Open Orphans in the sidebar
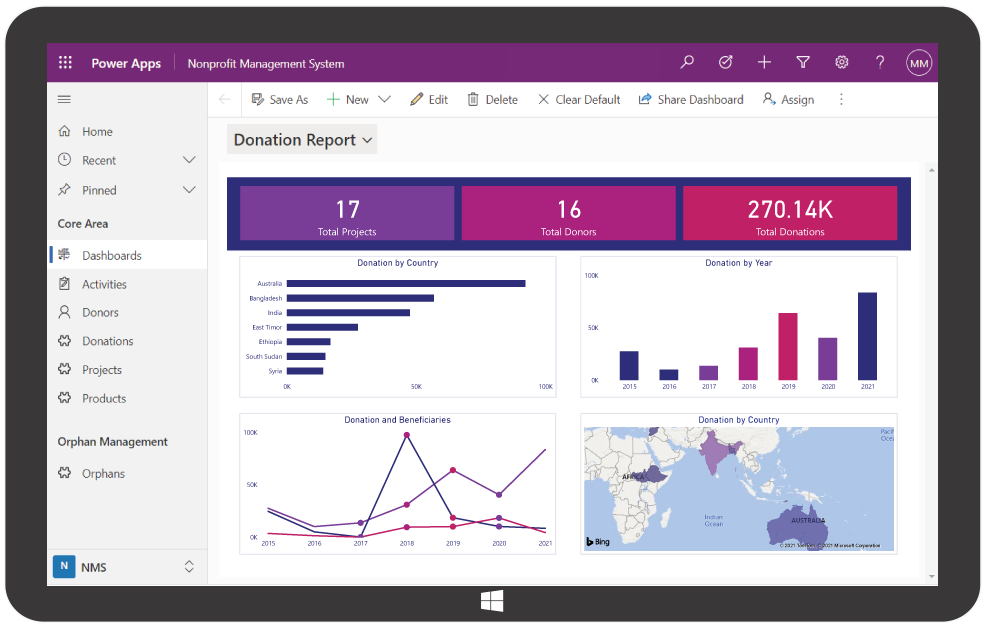 [x=103, y=474]
